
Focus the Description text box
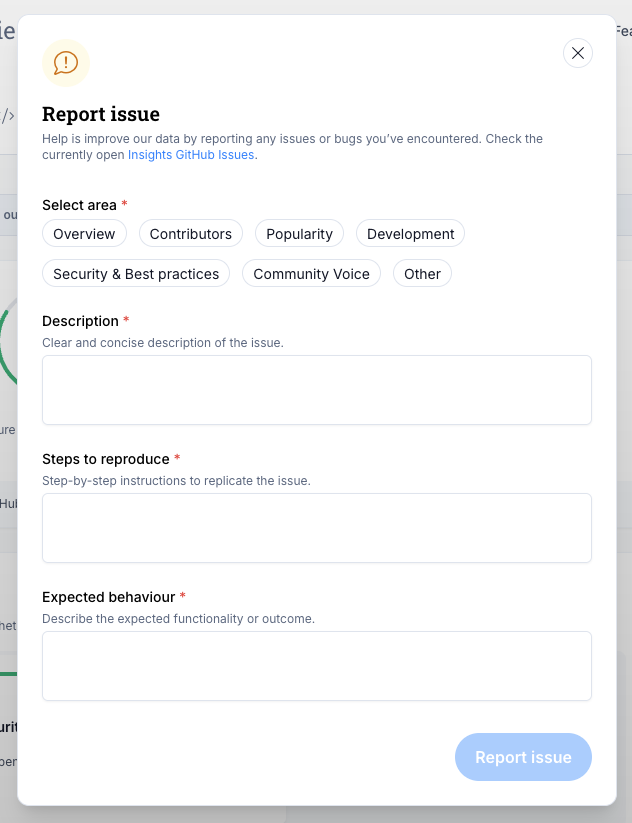317,390
